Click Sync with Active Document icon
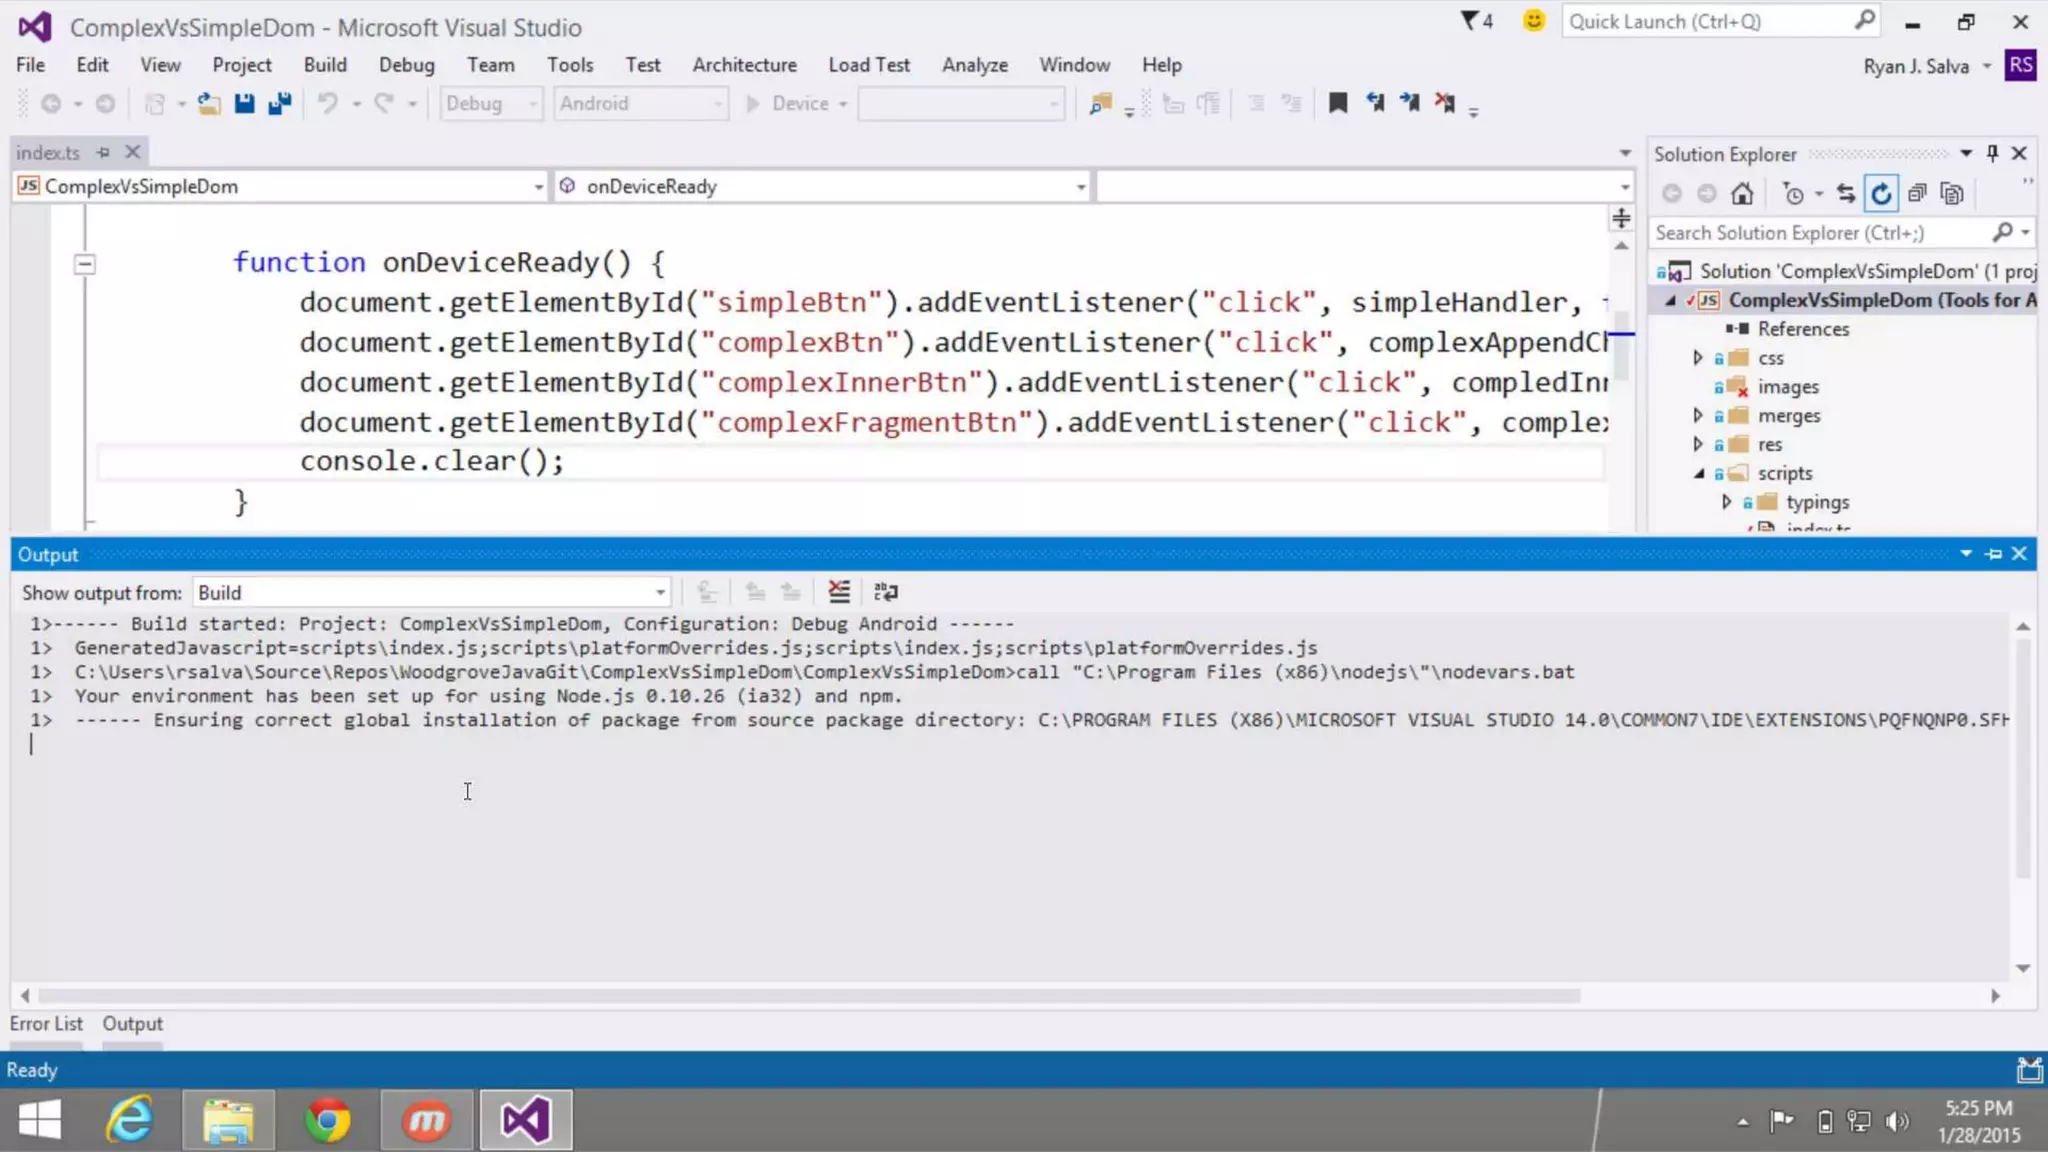Image resolution: width=2048 pixels, height=1152 pixels. [x=1846, y=194]
